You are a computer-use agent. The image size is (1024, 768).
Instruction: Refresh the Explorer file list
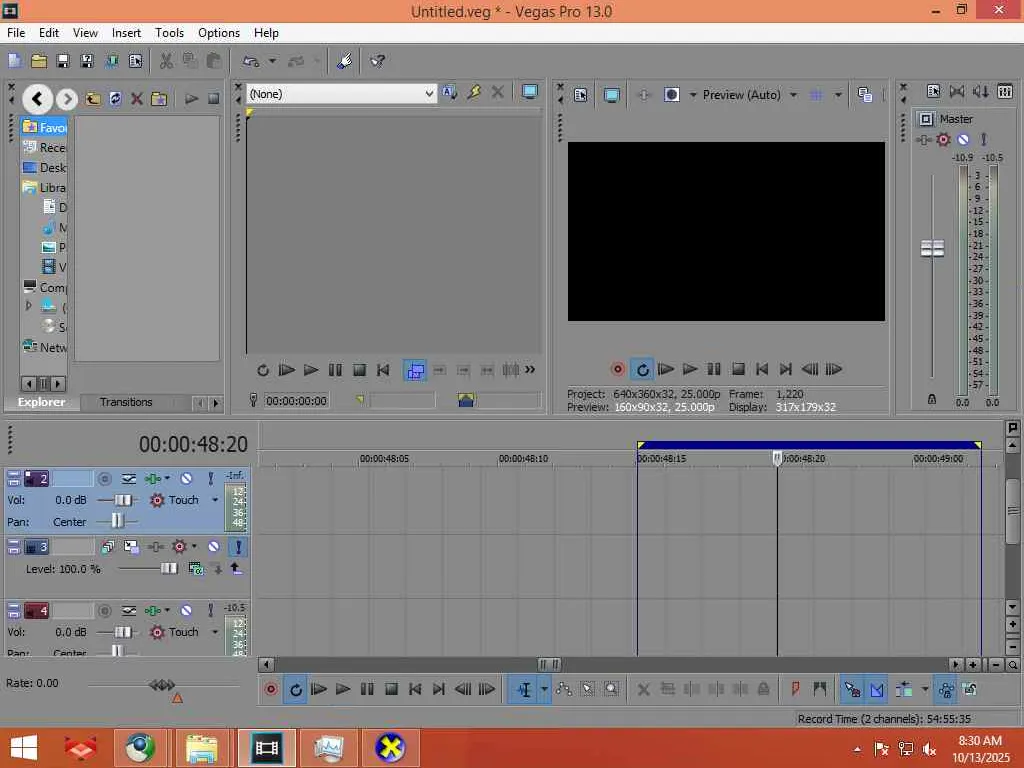click(115, 99)
